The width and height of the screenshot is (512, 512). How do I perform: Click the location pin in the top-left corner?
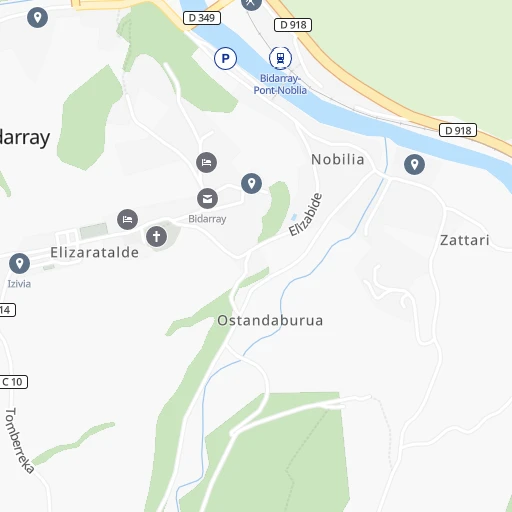click(x=37, y=17)
